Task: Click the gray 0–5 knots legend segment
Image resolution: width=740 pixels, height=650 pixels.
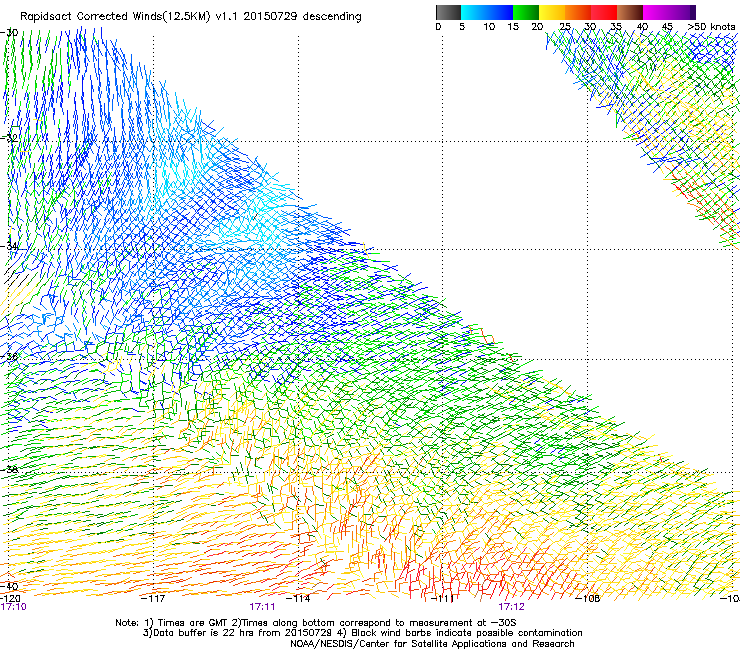Action: [448, 12]
